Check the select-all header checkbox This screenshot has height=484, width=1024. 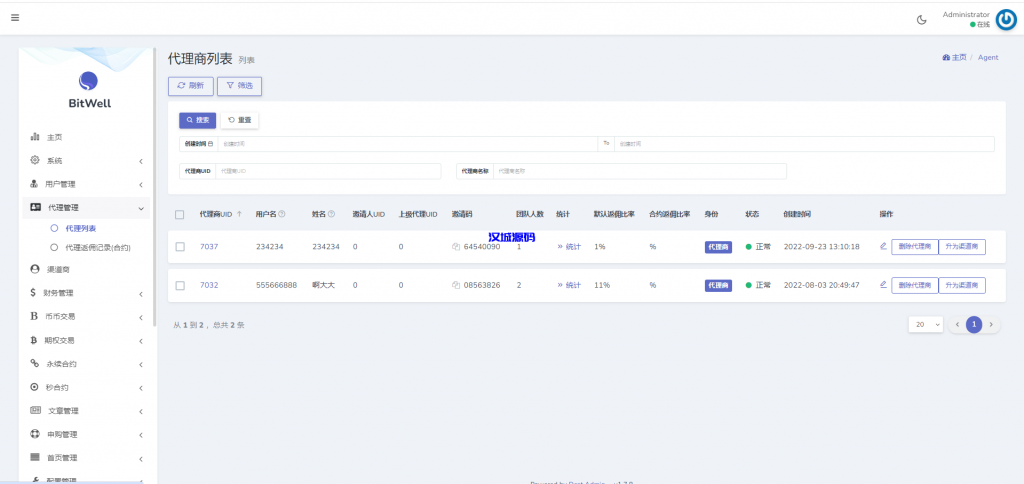click(180, 214)
